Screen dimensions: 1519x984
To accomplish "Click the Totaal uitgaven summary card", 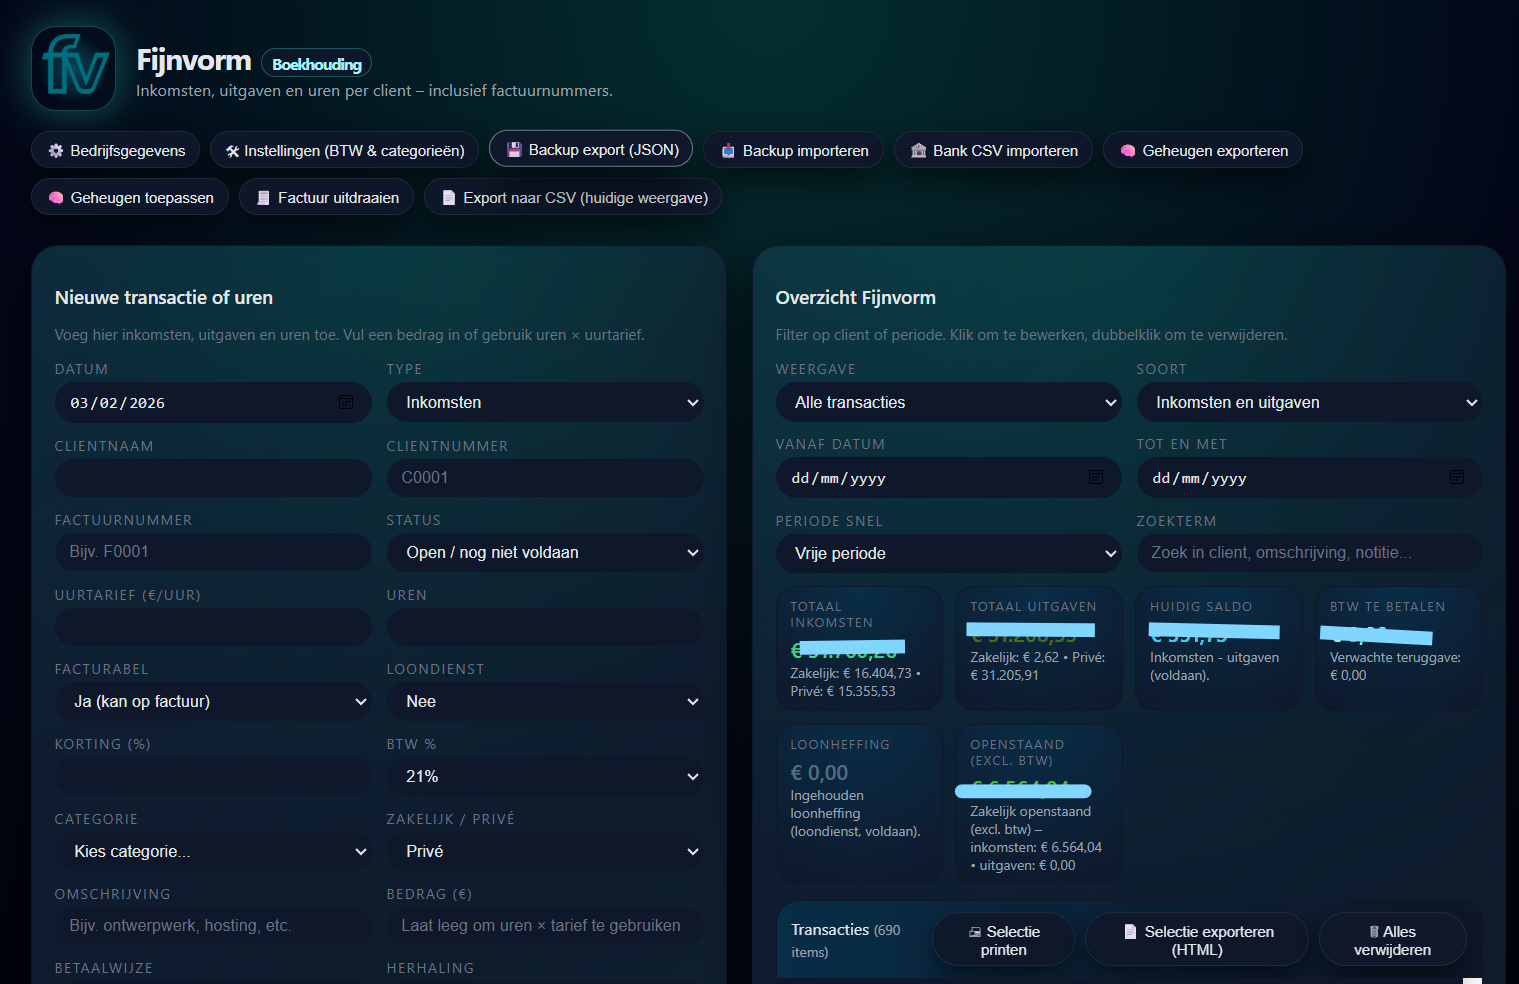I will click(1039, 649).
